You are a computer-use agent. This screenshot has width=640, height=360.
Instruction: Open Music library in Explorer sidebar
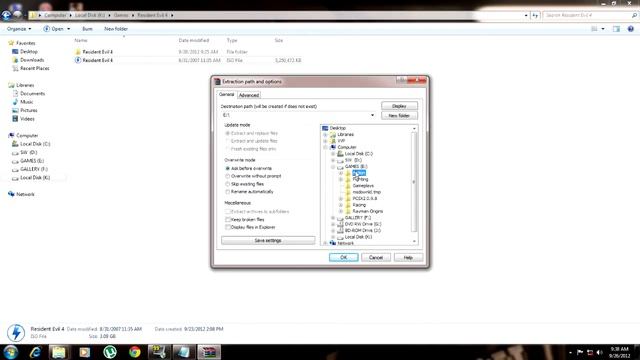(x=27, y=102)
